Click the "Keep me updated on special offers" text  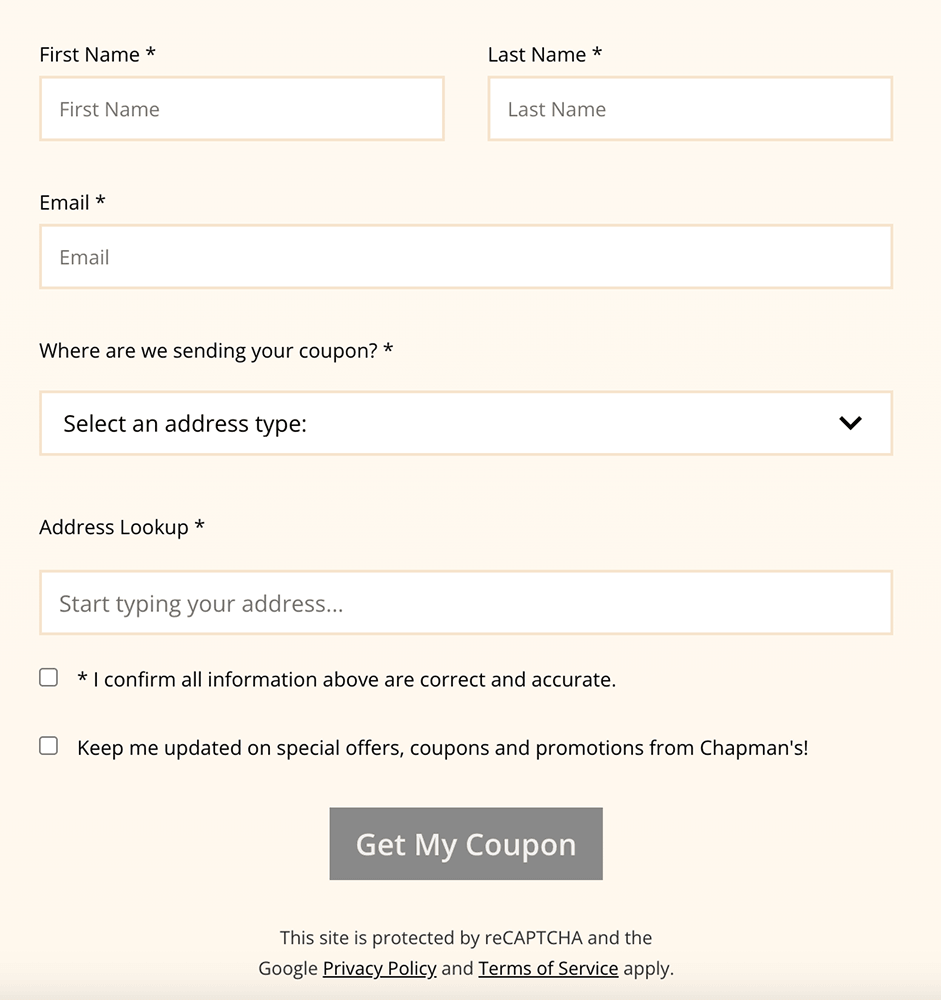click(x=442, y=748)
